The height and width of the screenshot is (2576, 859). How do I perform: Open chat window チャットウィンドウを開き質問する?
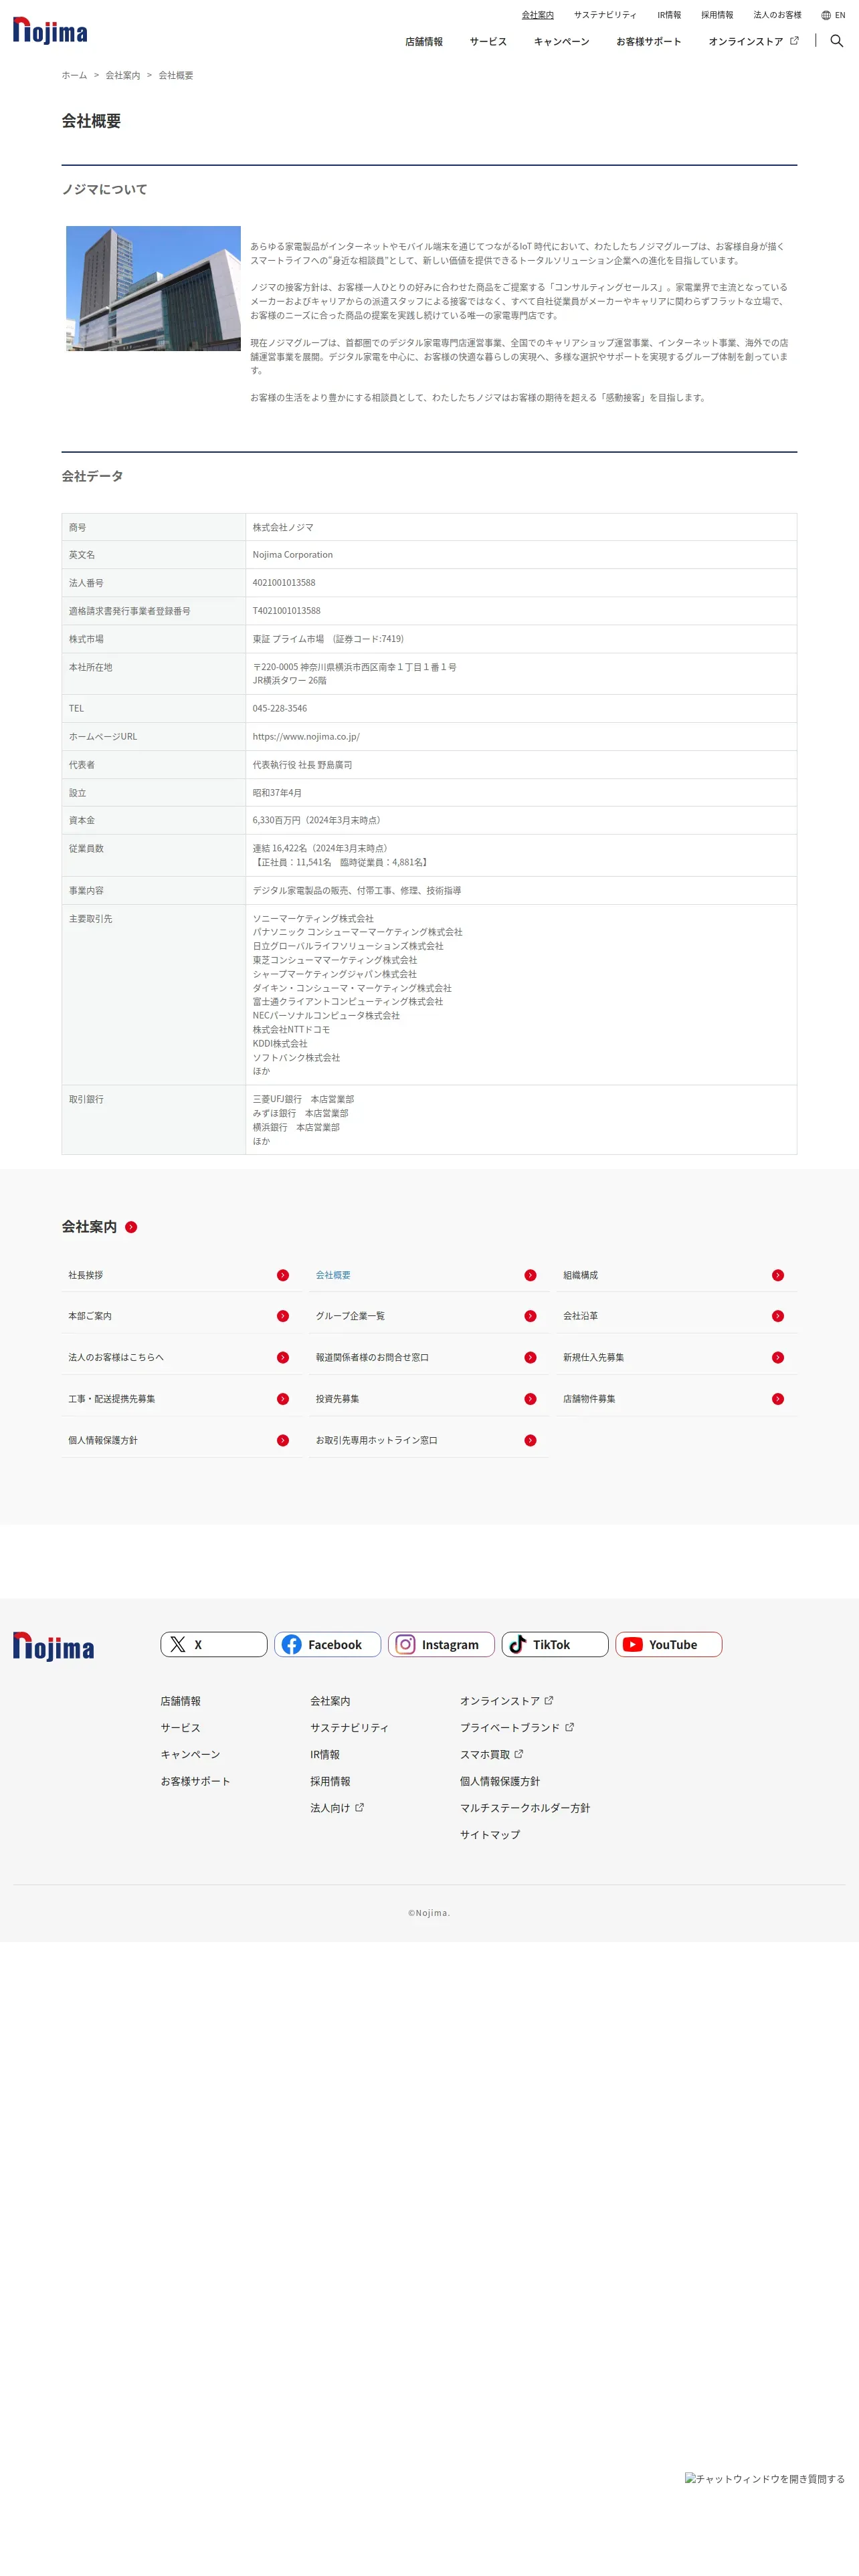click(x=765, y=2479)
